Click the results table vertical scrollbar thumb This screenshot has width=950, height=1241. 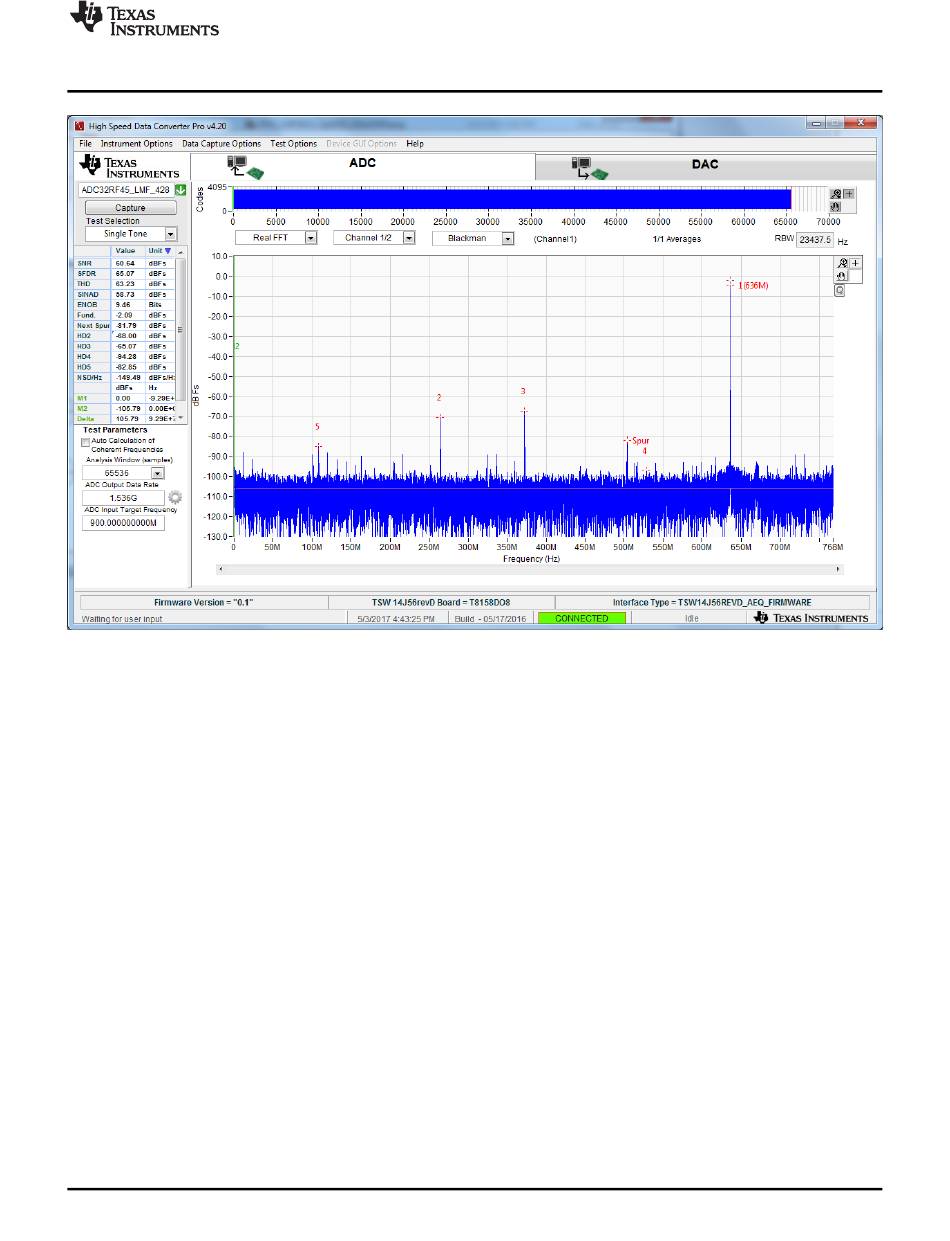[181, 328]
